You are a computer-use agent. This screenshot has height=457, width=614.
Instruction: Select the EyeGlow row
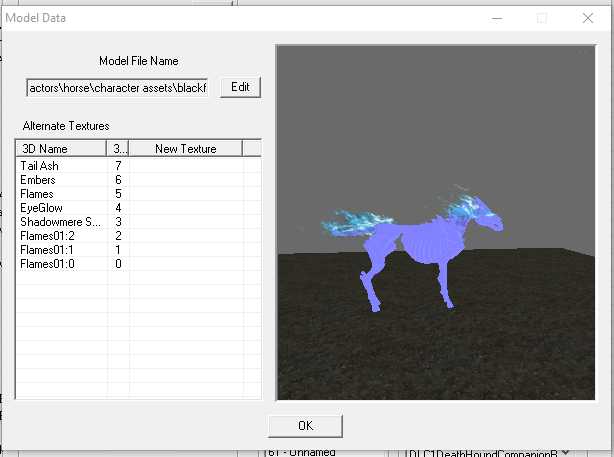coord(139,208)
